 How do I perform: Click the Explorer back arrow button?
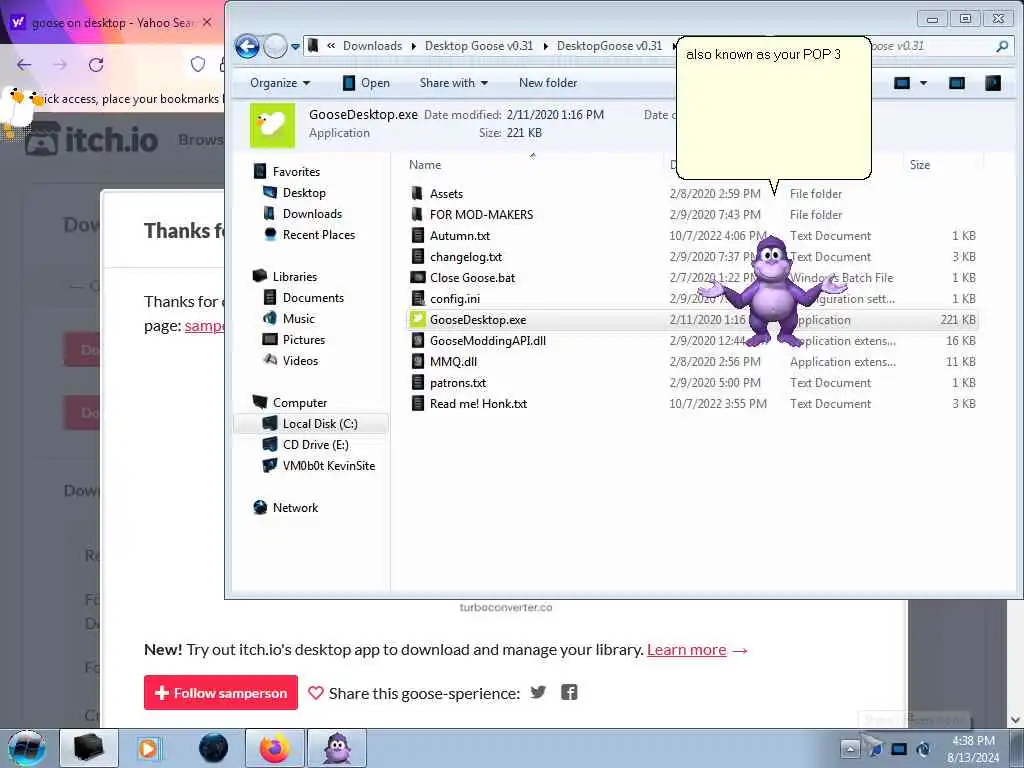click(248, 46)
